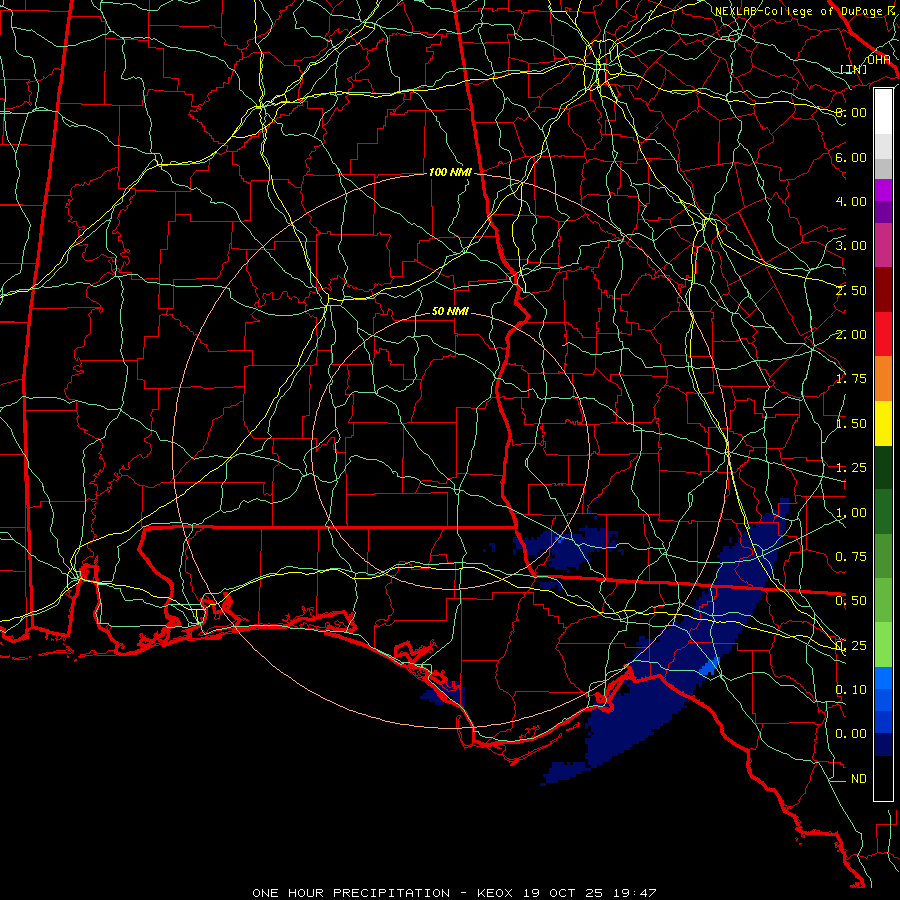900x900 pixels.
Task: Click the light green swatch beside 0.25
Action: (883, 645)
